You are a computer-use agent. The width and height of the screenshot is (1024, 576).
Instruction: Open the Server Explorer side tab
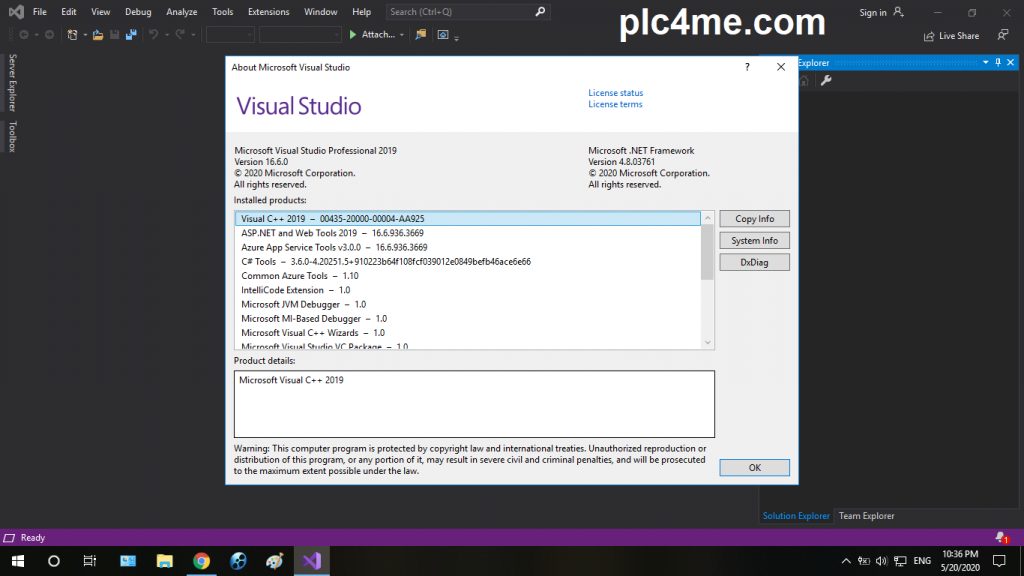(12, 82)
